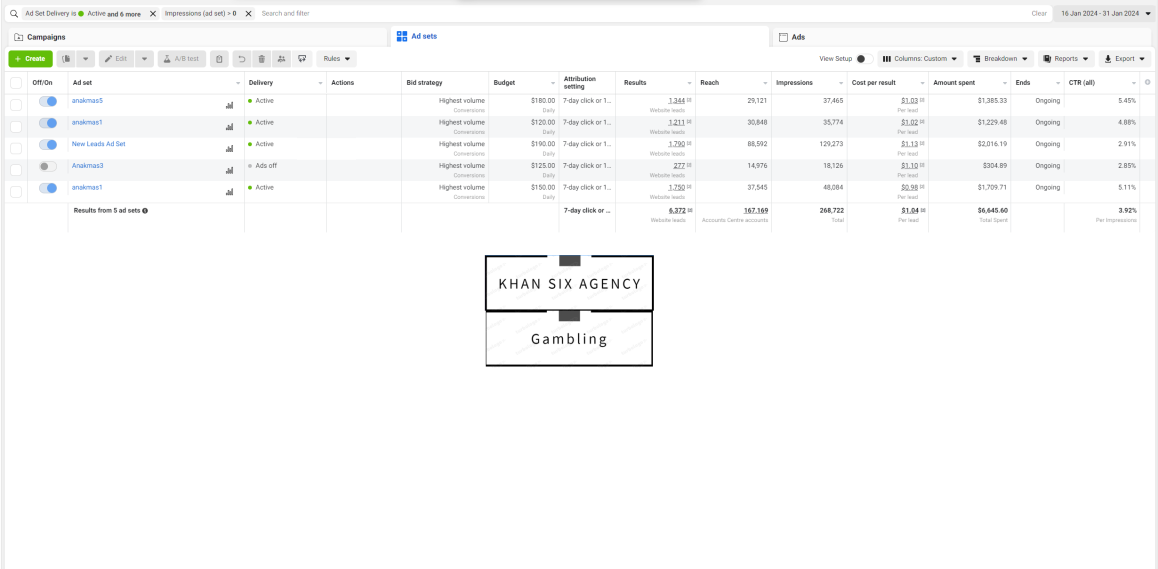Open the date range 16 Jan - 31 Jan picker
The image size is (1158, 569).
[x=1106, y=13]
